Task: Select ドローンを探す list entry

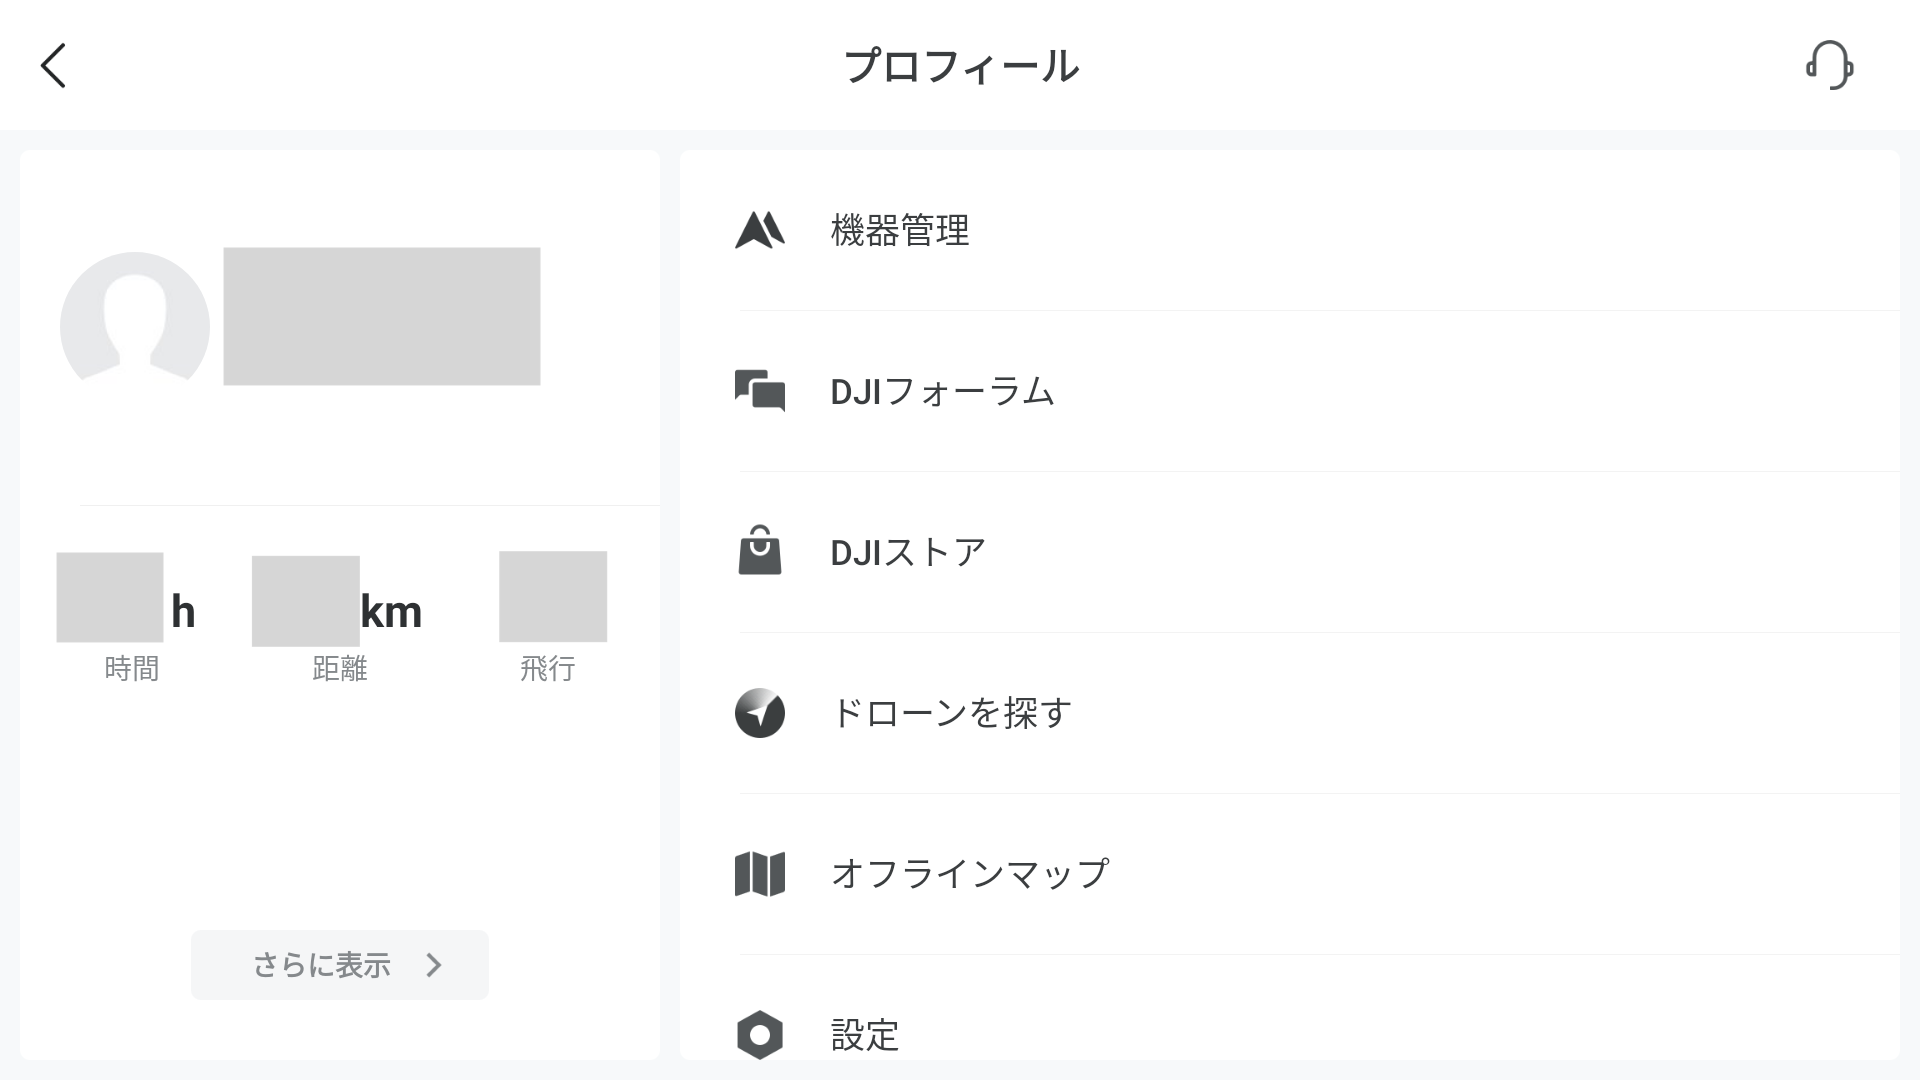Action: click(x=1290, y=713)
